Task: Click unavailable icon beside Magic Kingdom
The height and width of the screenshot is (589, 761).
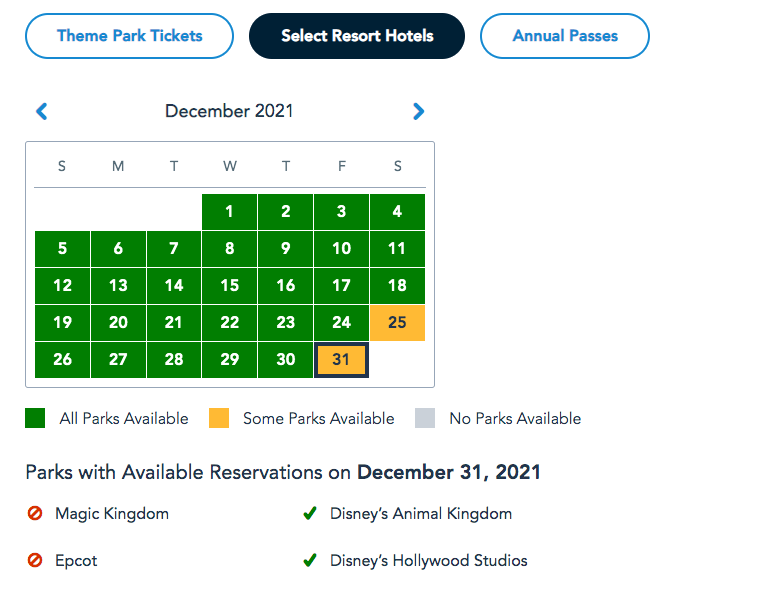Action: coord(35,514)
